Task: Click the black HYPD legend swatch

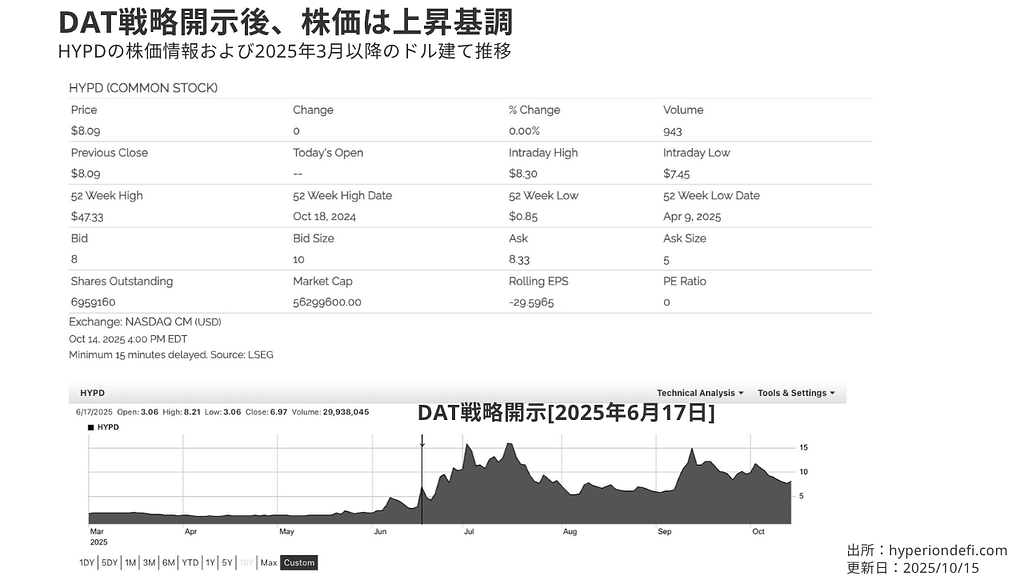Action: tap(91, 427)
